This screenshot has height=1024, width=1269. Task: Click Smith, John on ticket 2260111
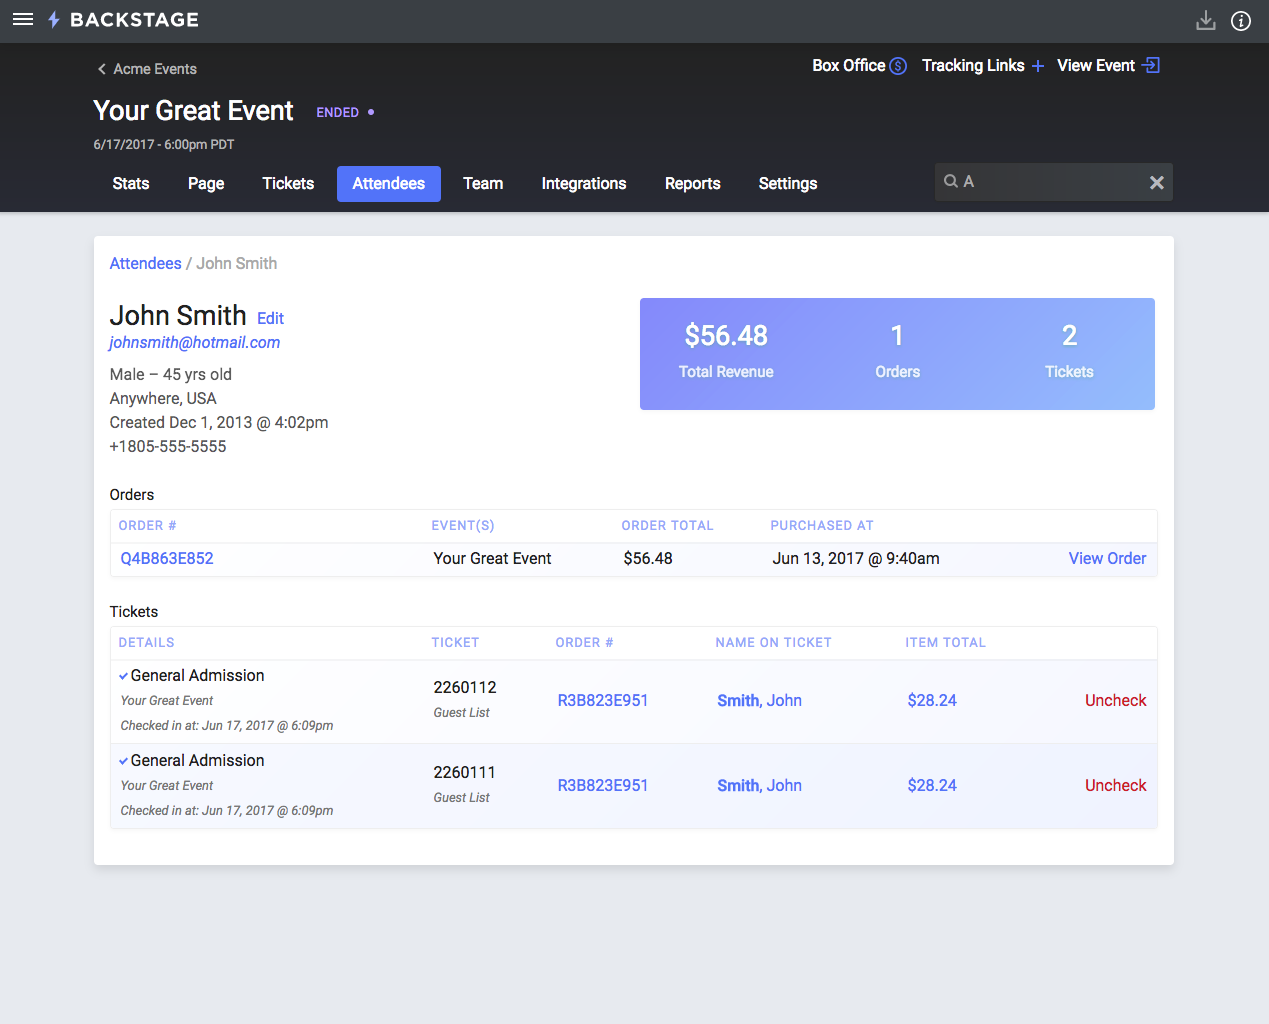760,786
